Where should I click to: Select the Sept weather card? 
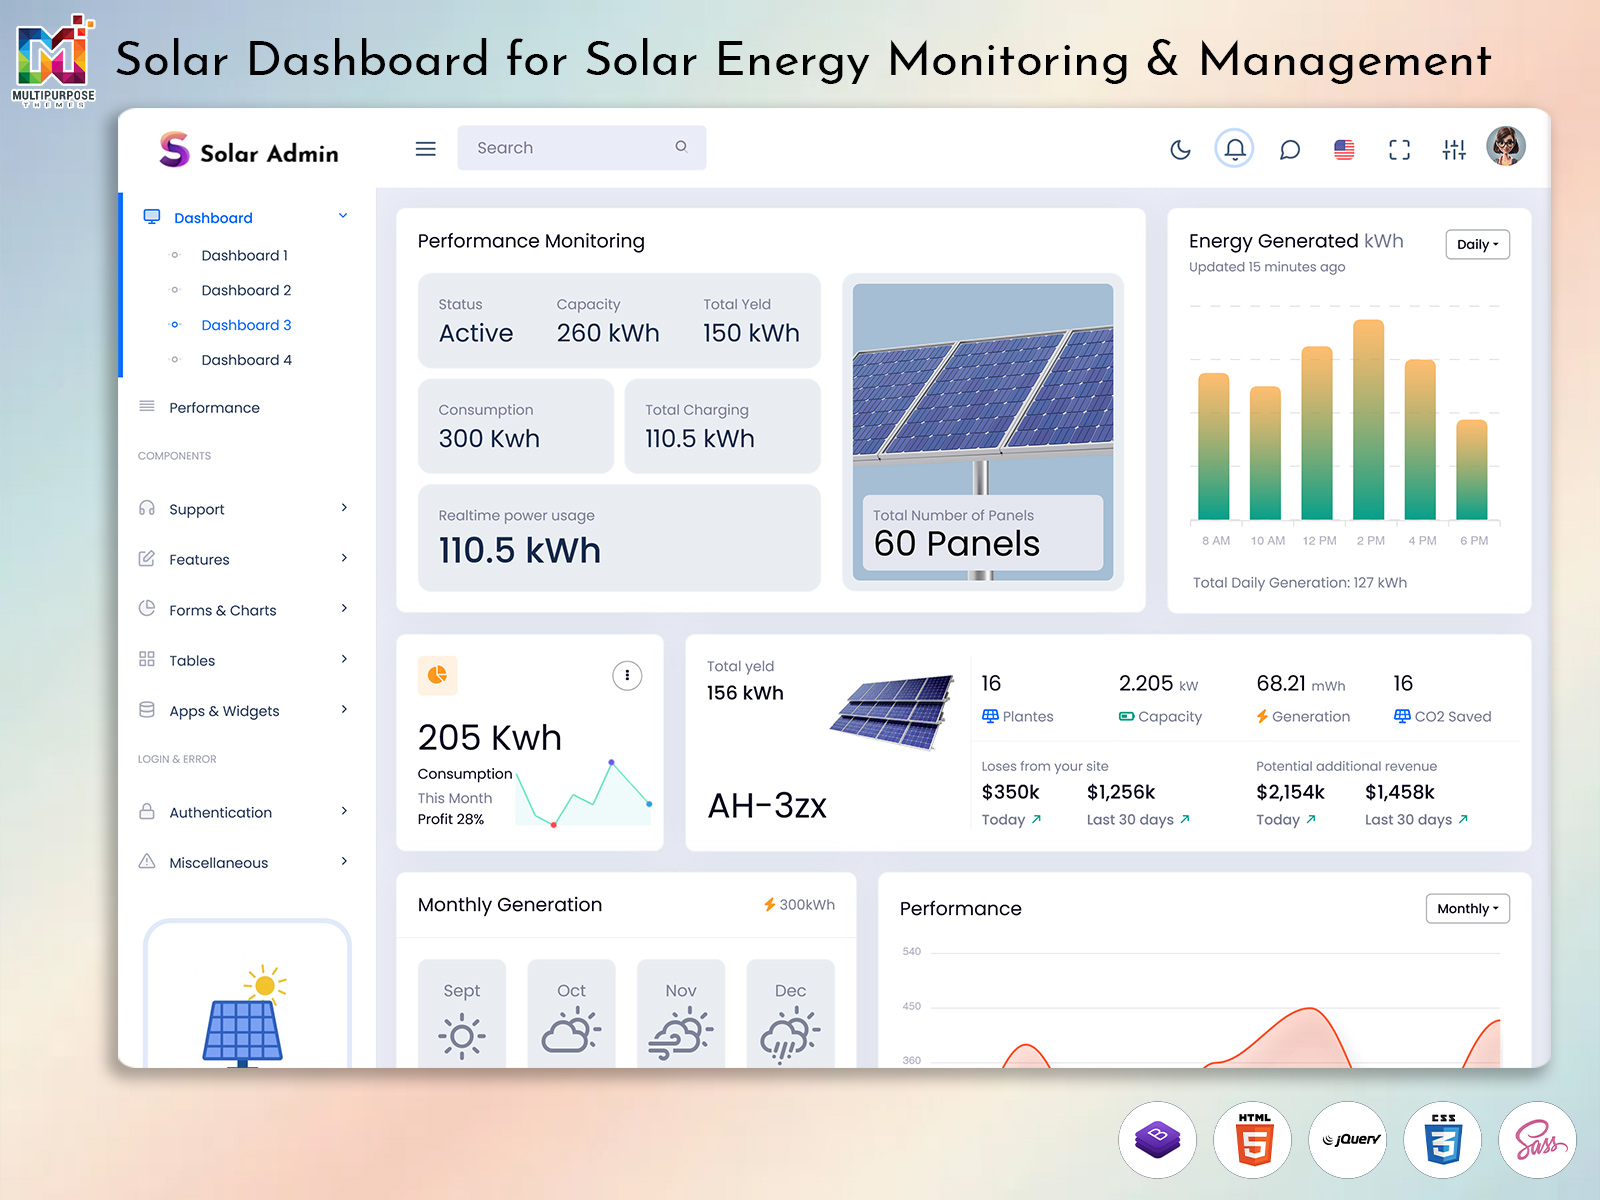click(x=462, y=1013)
